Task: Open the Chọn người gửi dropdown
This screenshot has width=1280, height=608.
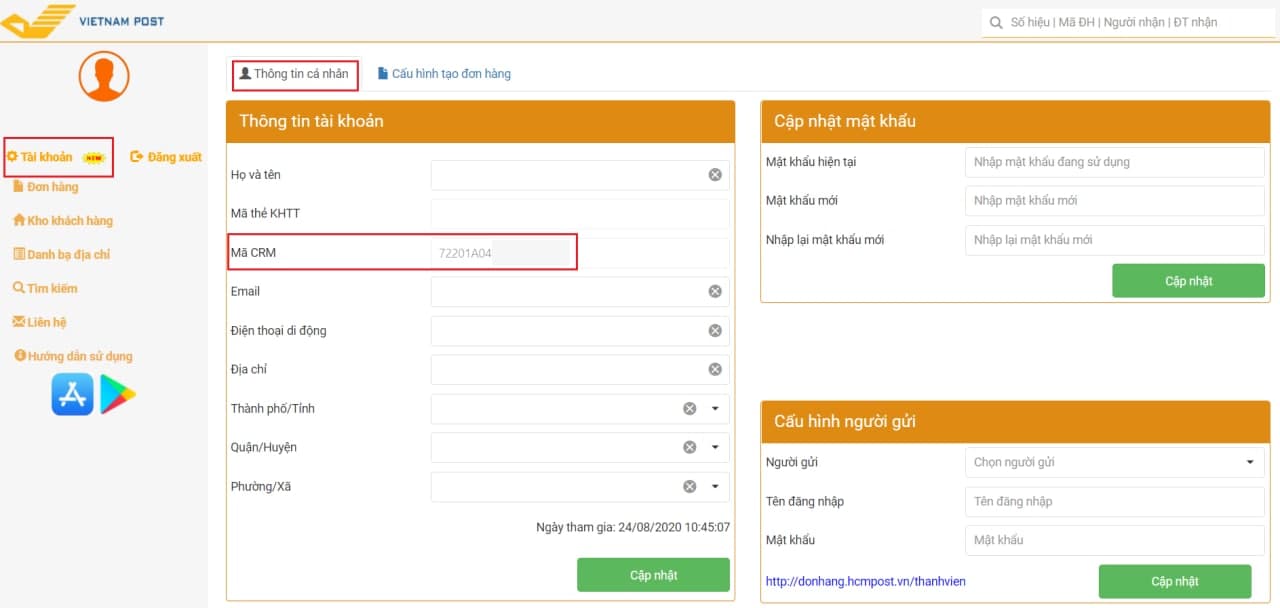Action: point(1115,462)
